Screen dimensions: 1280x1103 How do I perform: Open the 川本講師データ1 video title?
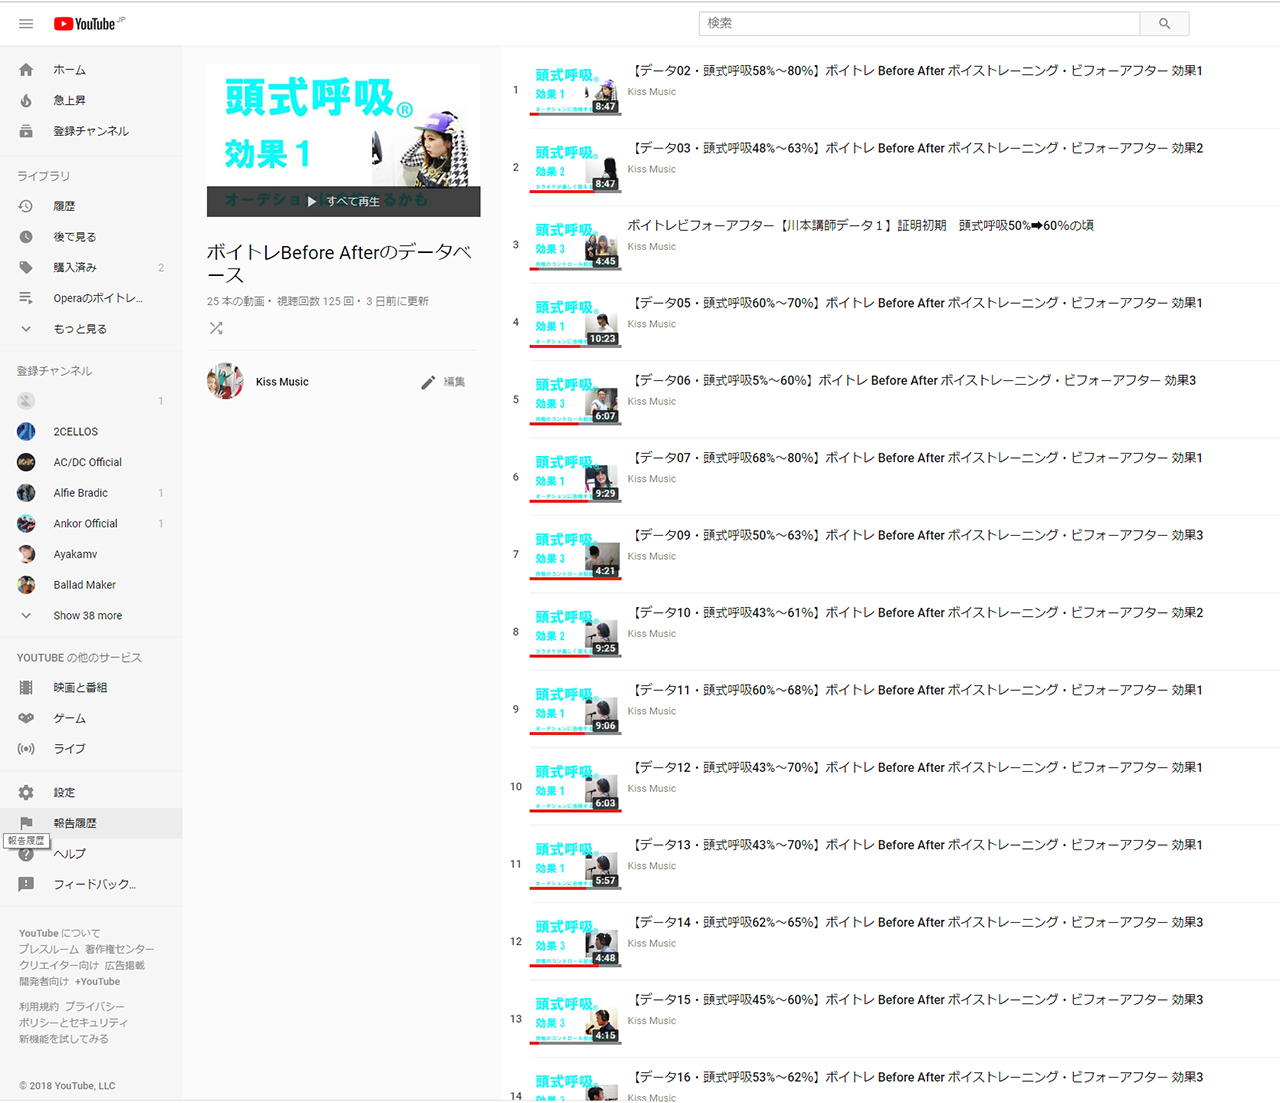tap(861, 225)
